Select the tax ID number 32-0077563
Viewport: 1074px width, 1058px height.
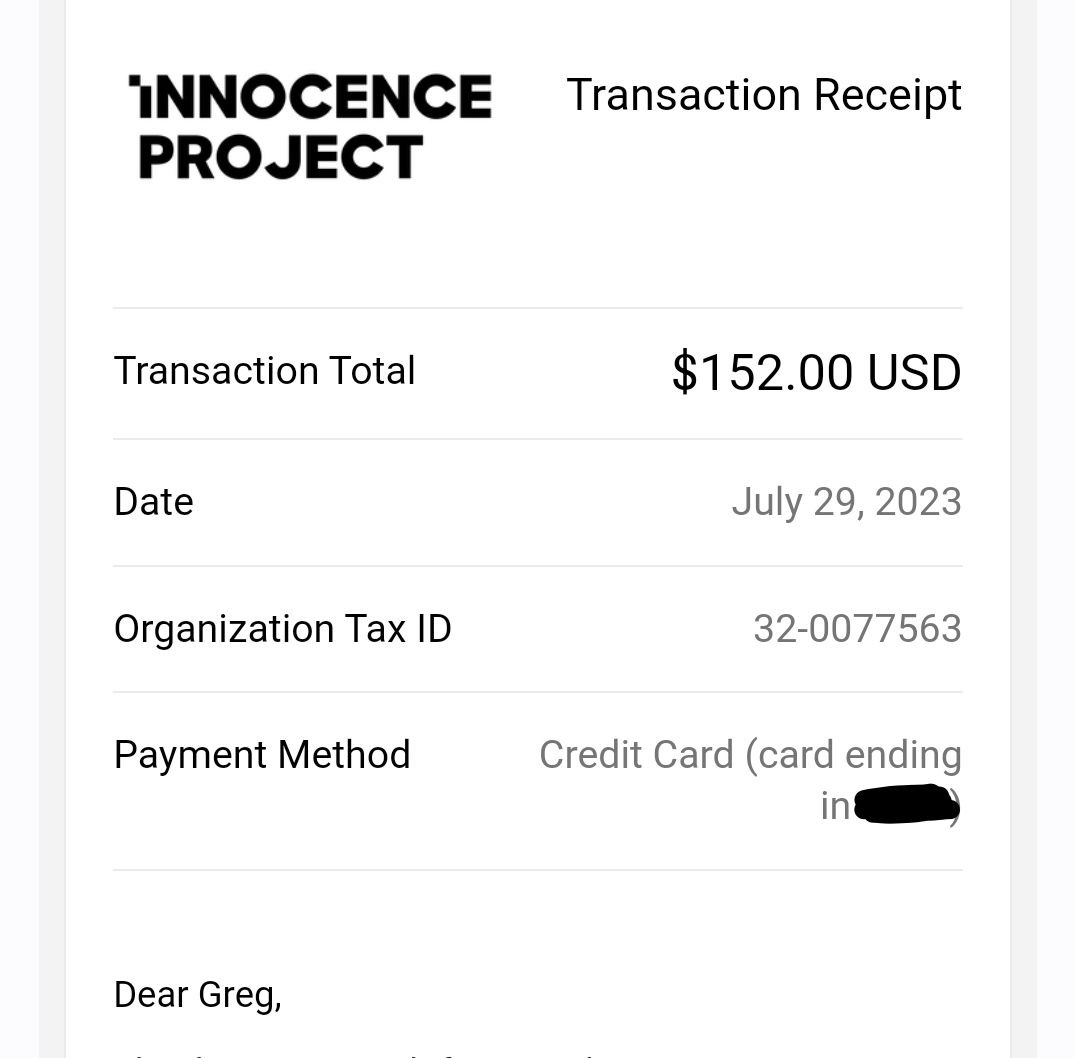click(858, 629)
